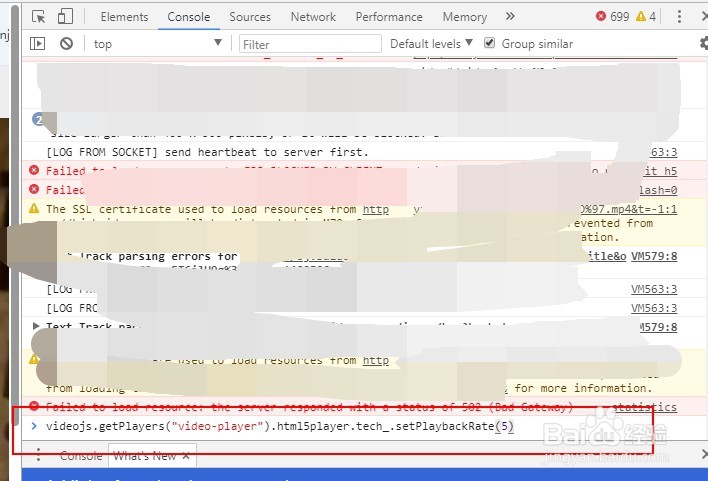
Task: Toggle the Group similar checkbox
Action: 489,43
